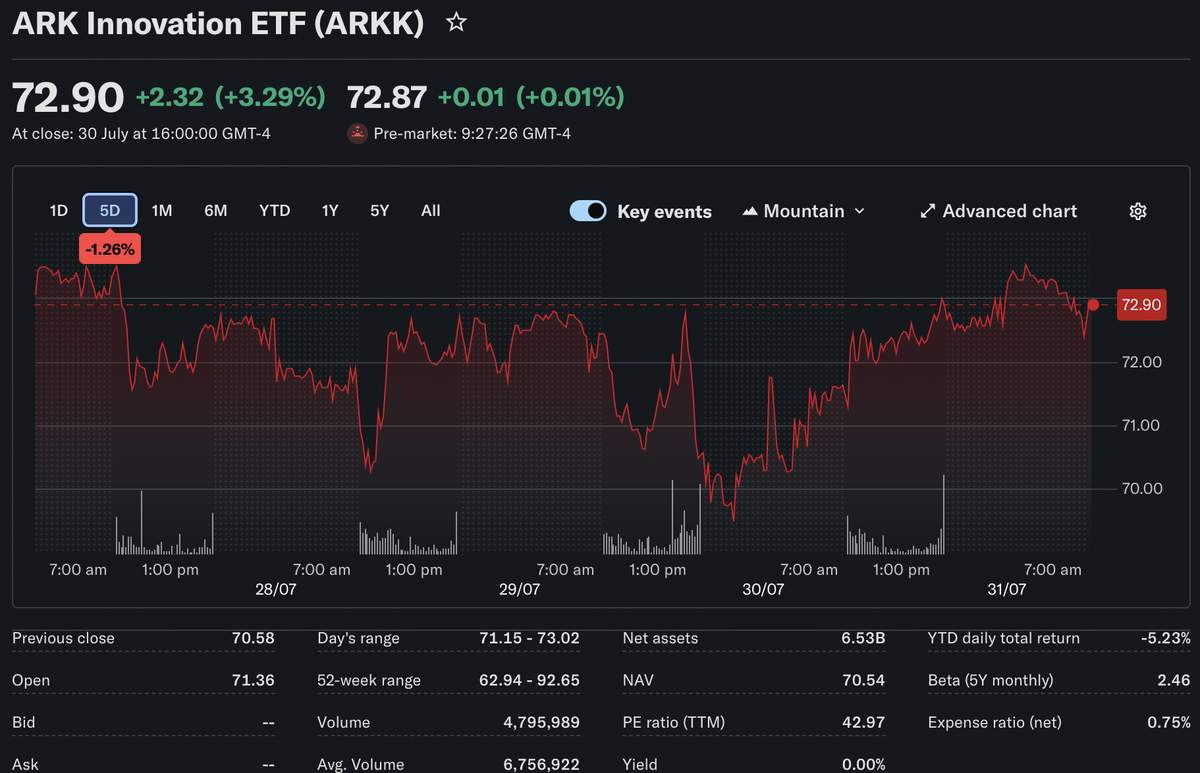Click the 31/07 date label on chart

tap(1007, 590)
